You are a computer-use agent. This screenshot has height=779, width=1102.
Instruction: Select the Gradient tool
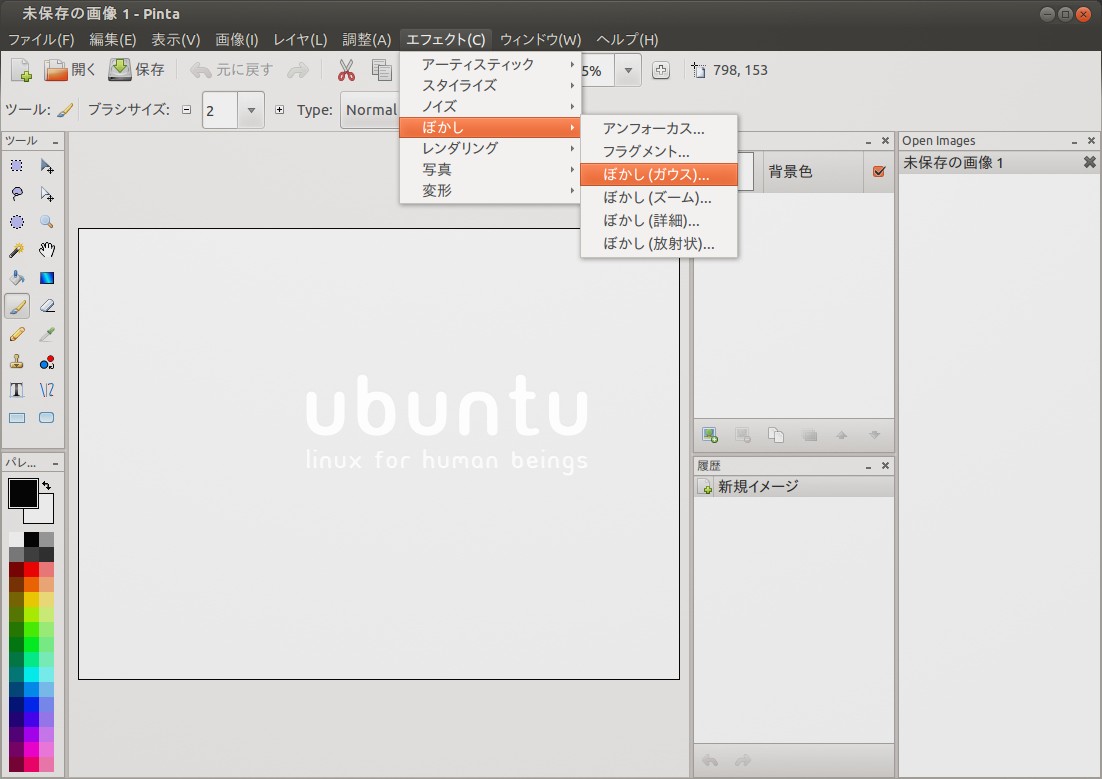(x=46, y=278)
